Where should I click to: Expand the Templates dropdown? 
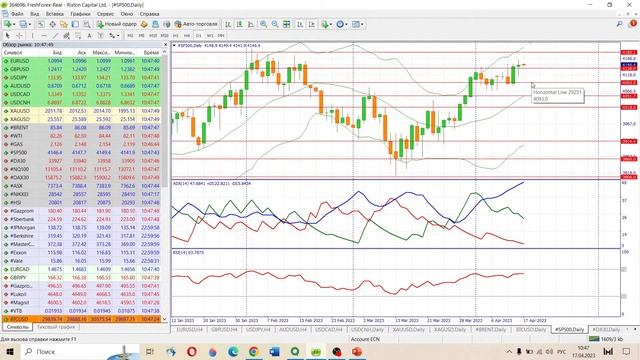point(362,24)
